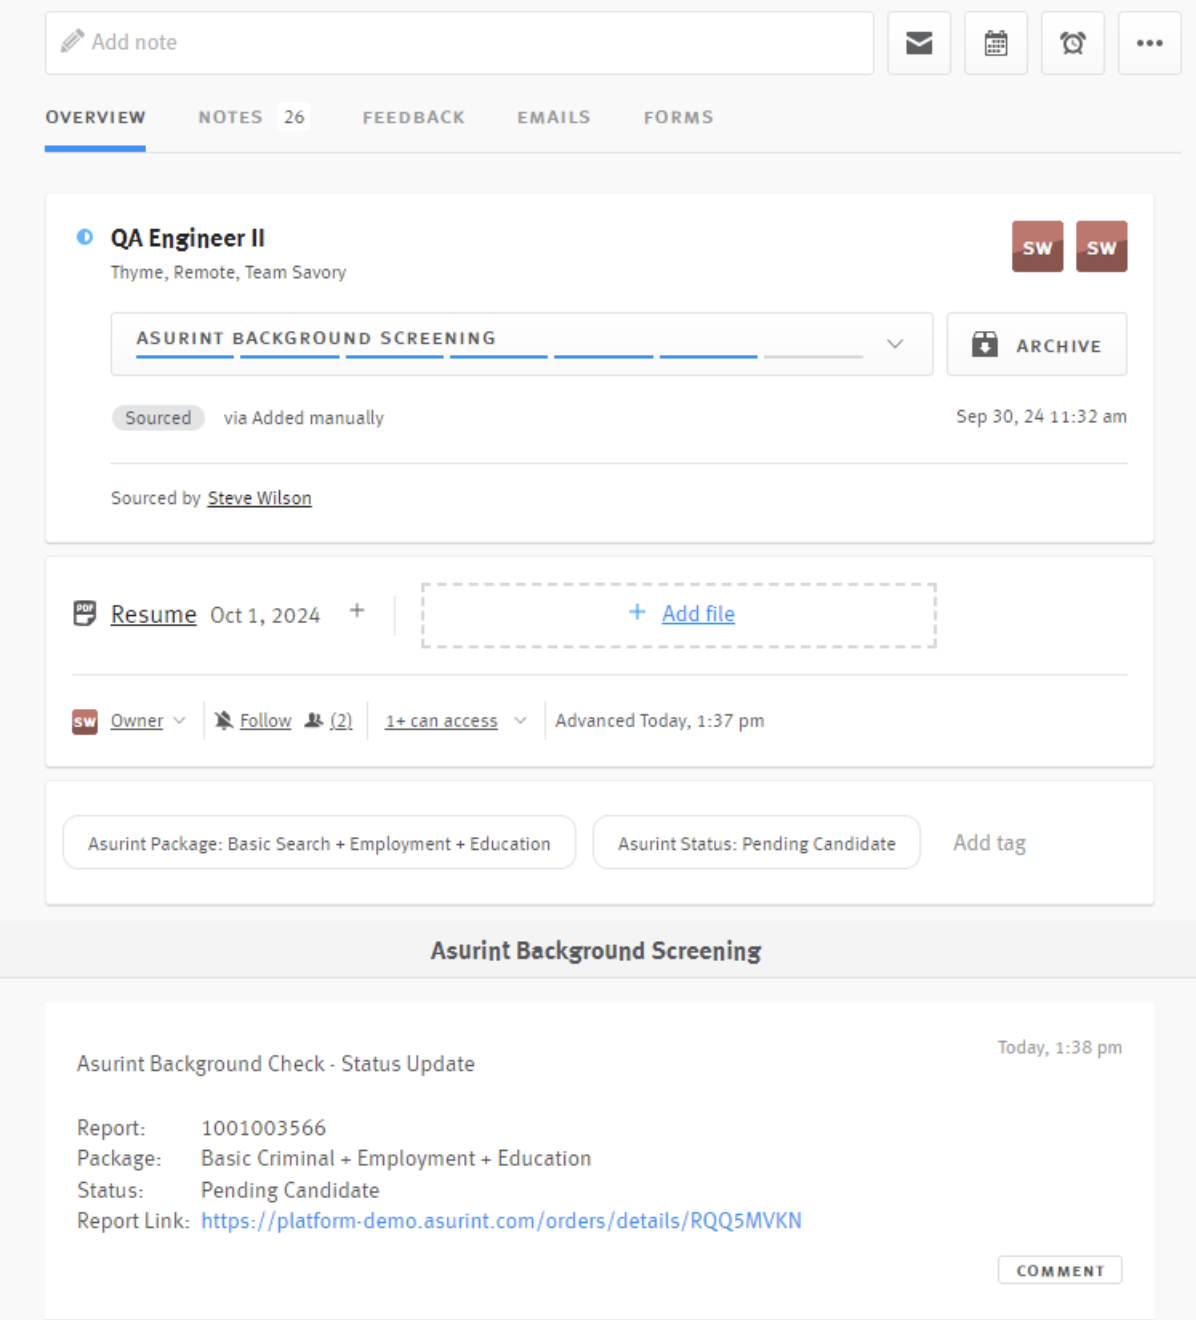The height and width of the screenshot is (1320, 1196).
Task: Click 'Asurint Background Check - Status Update' title
Action: (x=276, y=1064)
